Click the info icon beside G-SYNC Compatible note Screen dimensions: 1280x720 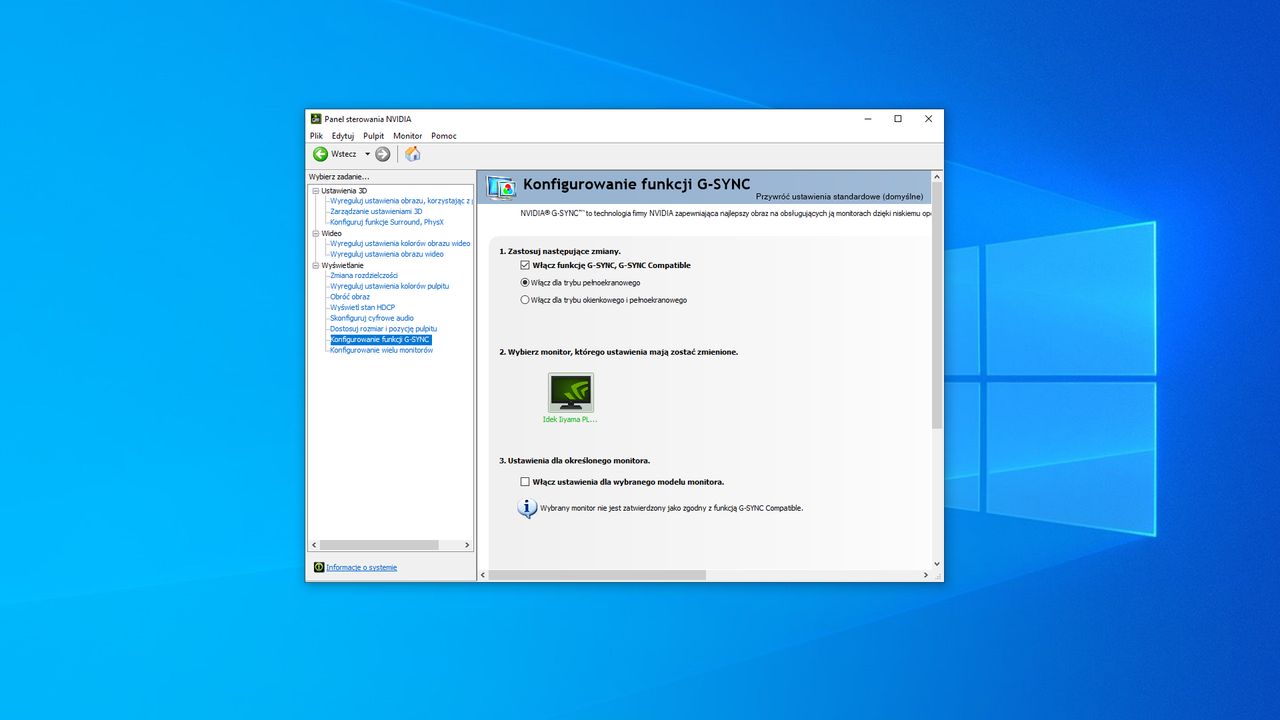pos(527,508)
